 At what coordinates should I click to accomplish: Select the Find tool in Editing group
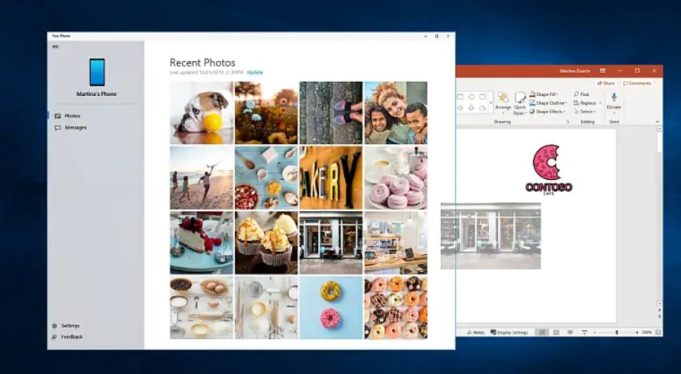point(581,94)
